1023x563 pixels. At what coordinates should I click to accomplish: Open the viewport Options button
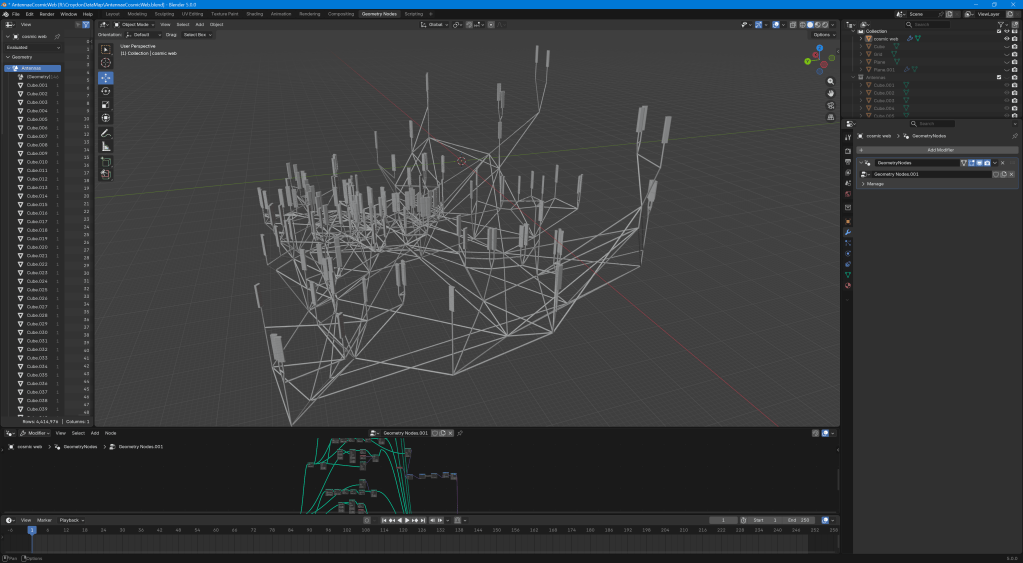(823, 35)
